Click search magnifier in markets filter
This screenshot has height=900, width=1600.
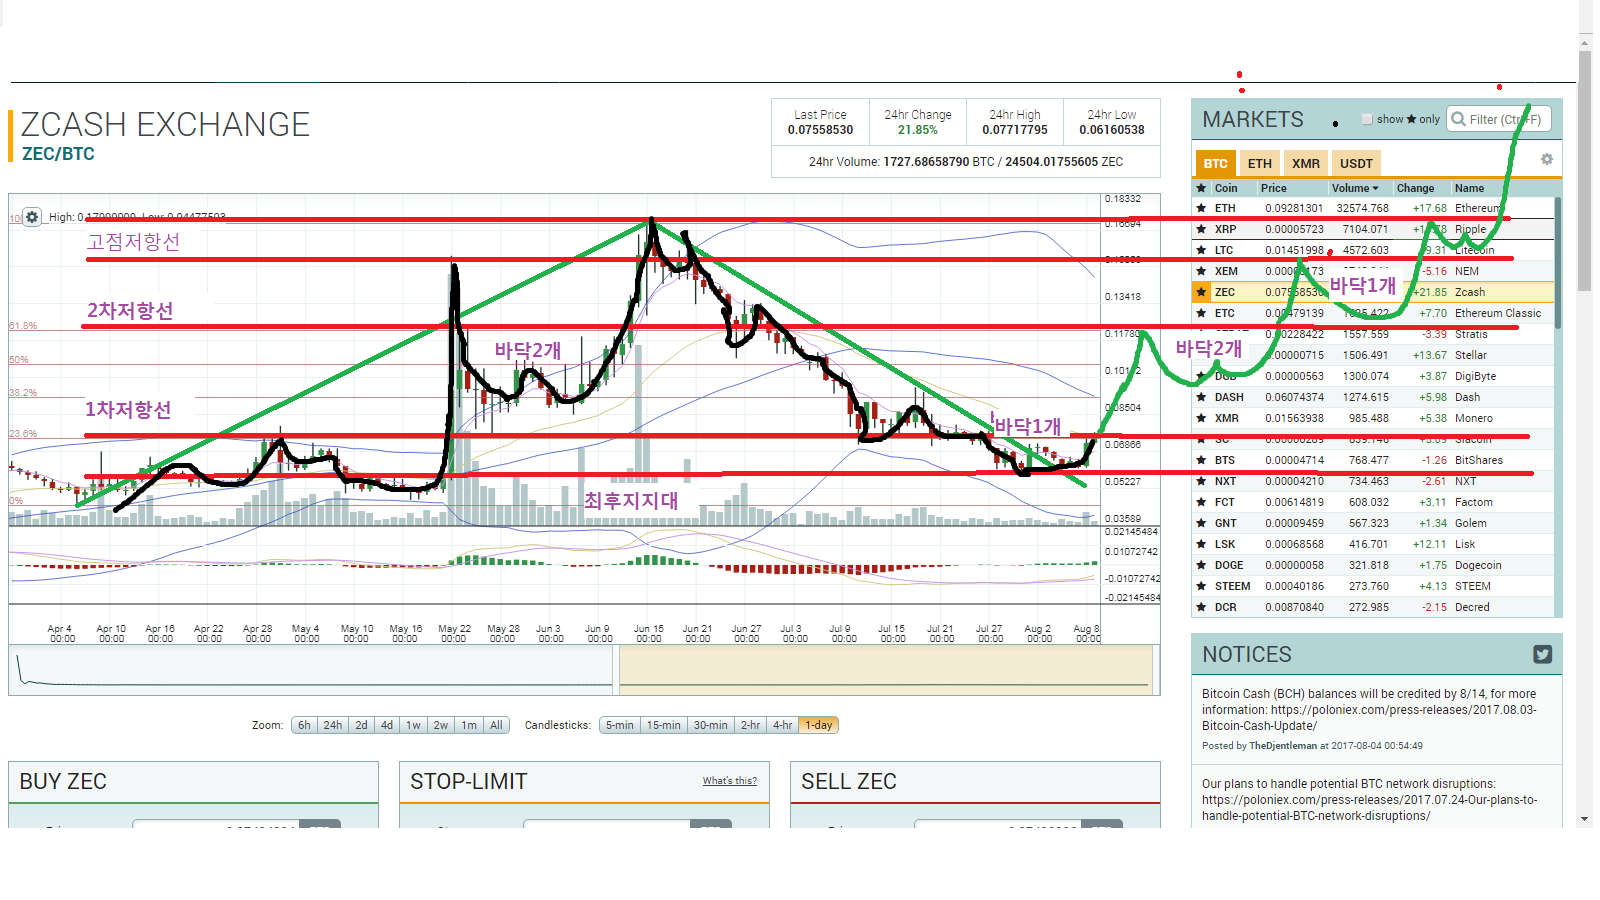1459,119
